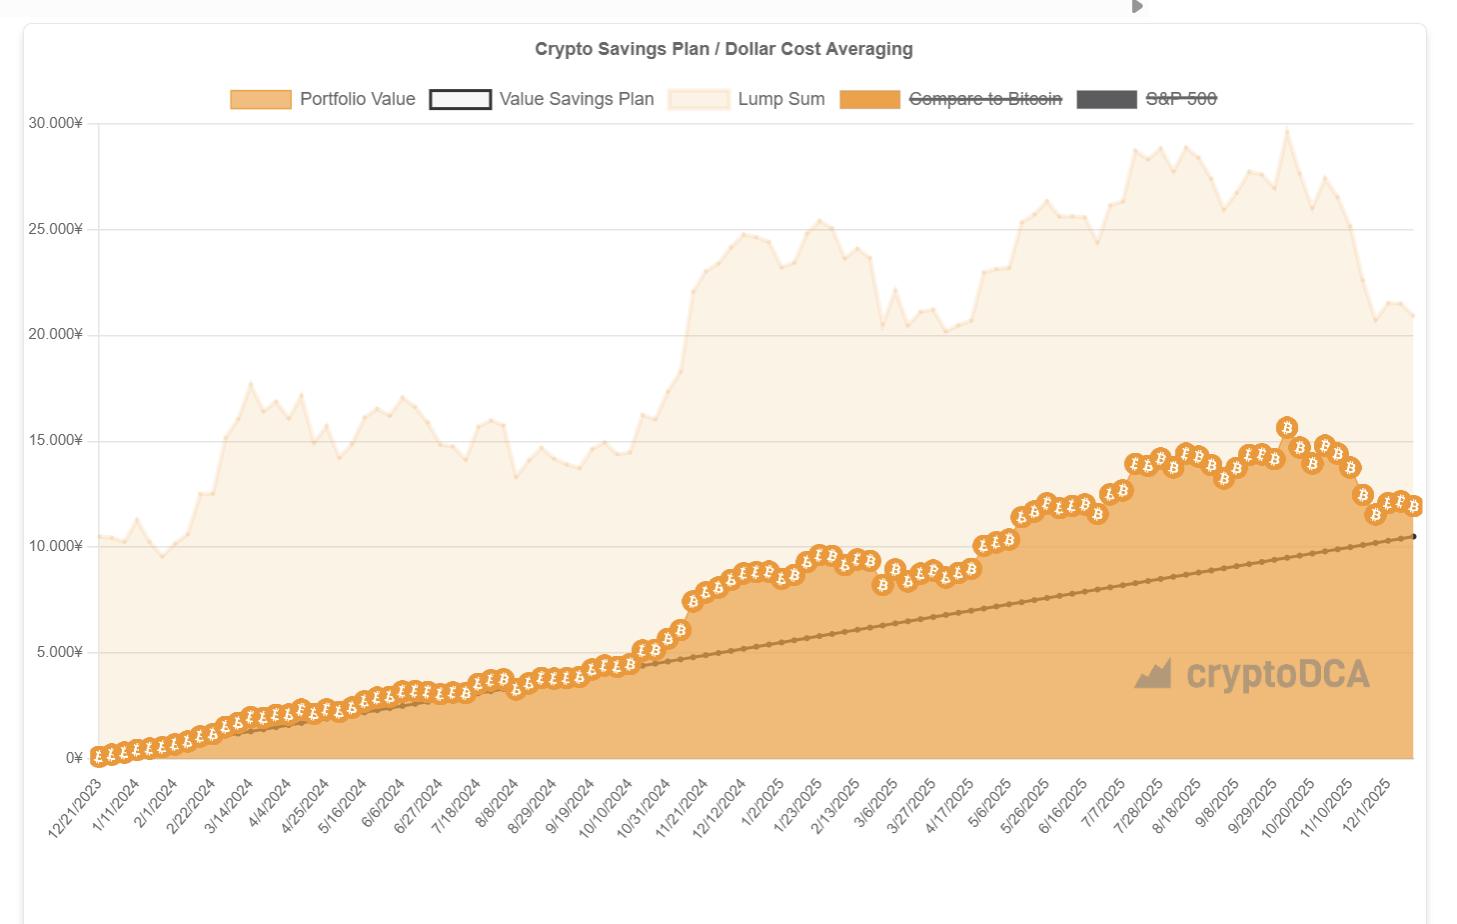Toggle Lump Sum legend label
Viewport: 1457px width, 924px height.
coord(781,99)
